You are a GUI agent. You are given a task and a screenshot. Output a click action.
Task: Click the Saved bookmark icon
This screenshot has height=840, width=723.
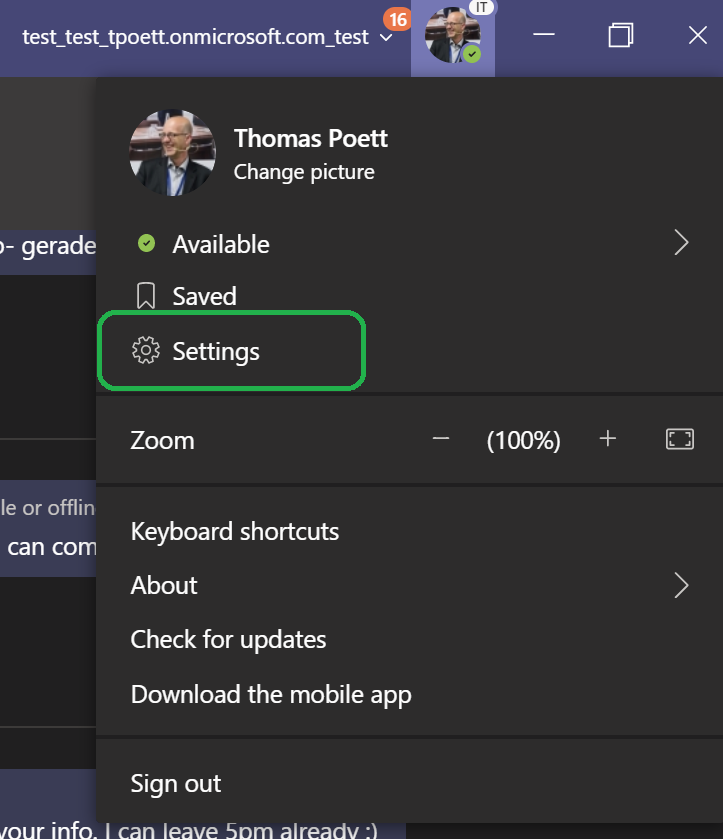coord(146,295)
